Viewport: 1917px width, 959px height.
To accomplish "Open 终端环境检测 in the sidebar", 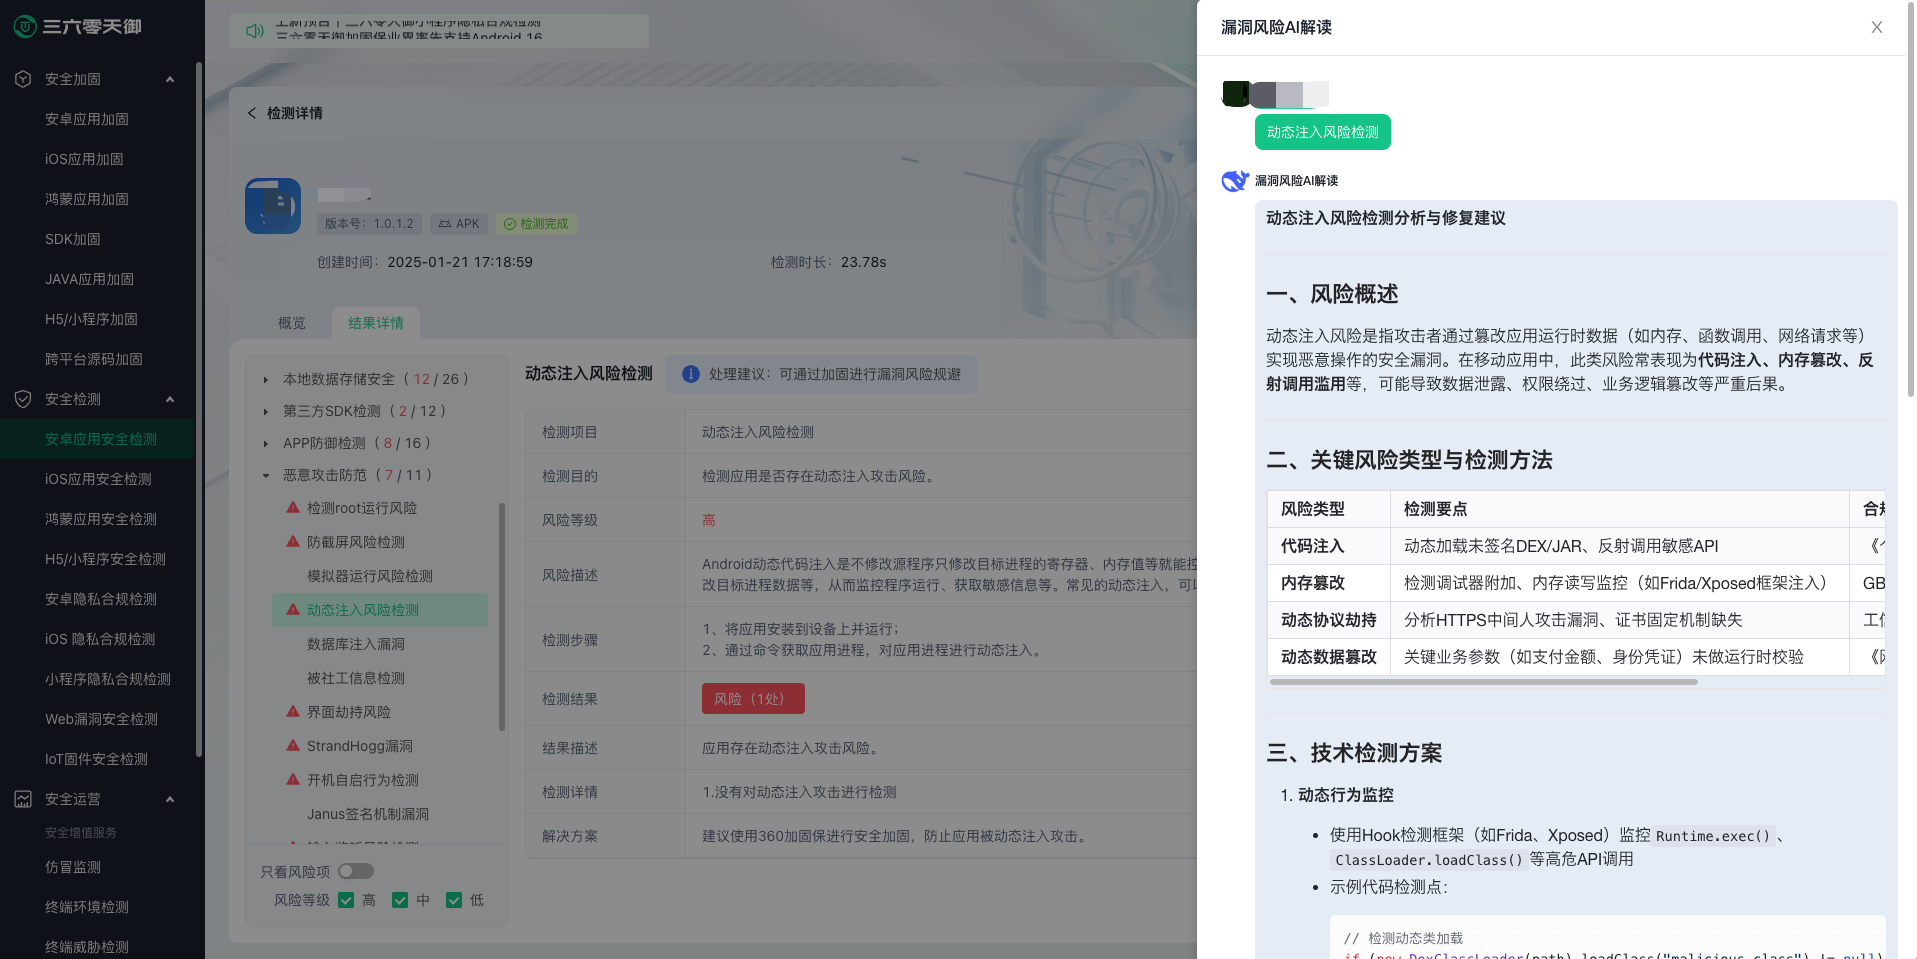I will coord(87,907).
